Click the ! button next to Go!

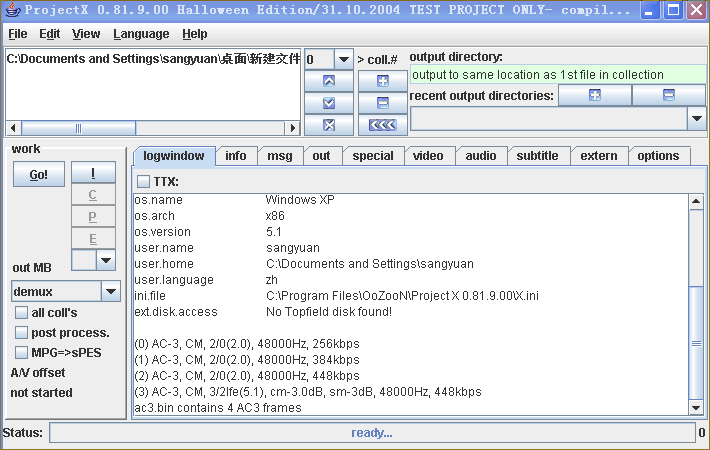point(93,172)
